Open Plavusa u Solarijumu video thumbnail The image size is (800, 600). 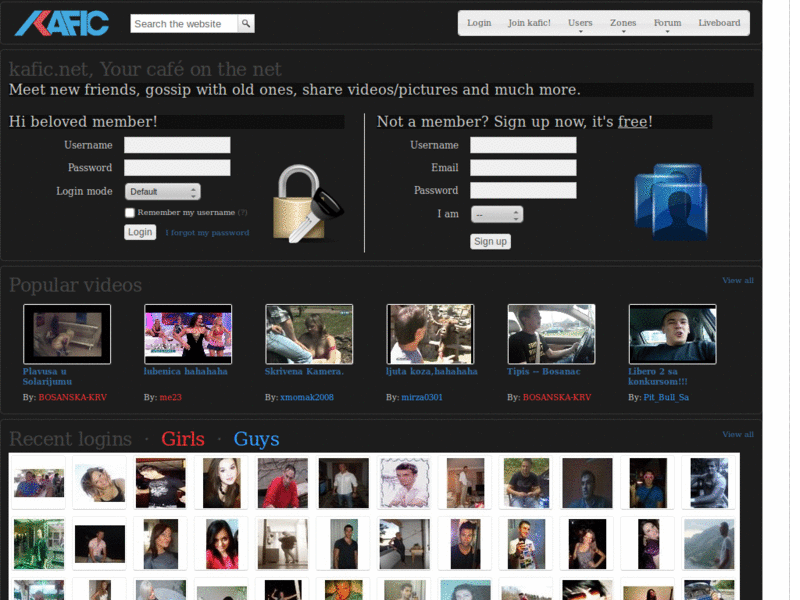[67, 334]
